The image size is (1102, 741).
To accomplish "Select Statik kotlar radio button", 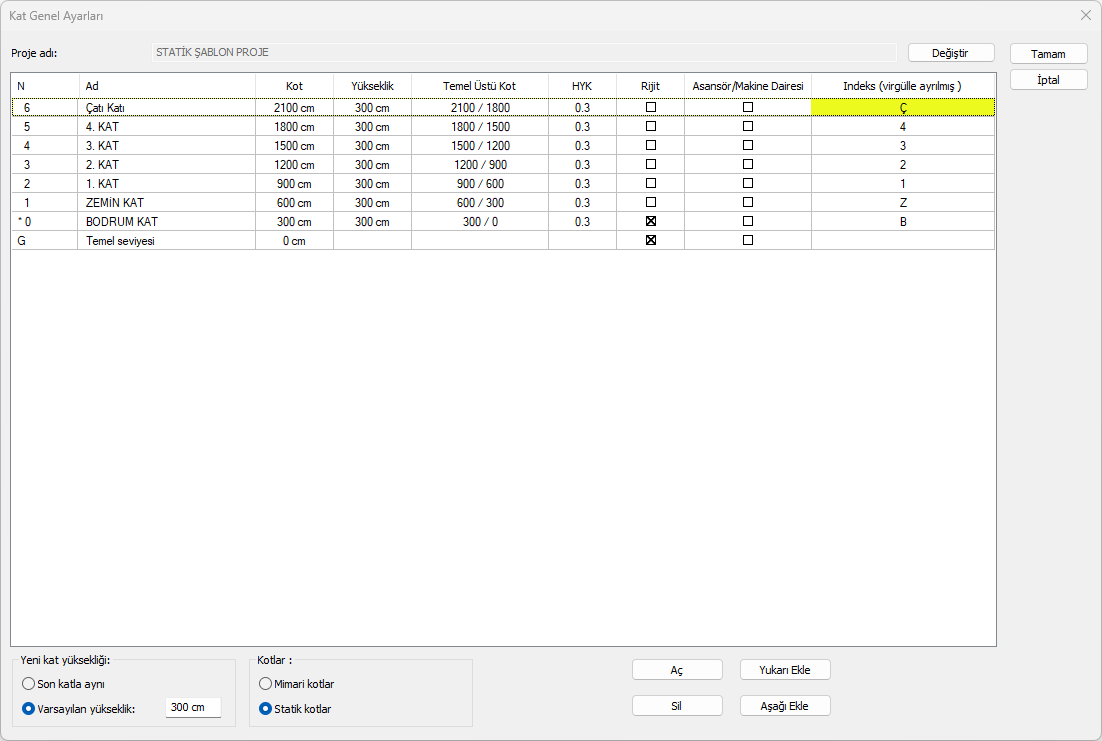I will coord(265,709).
